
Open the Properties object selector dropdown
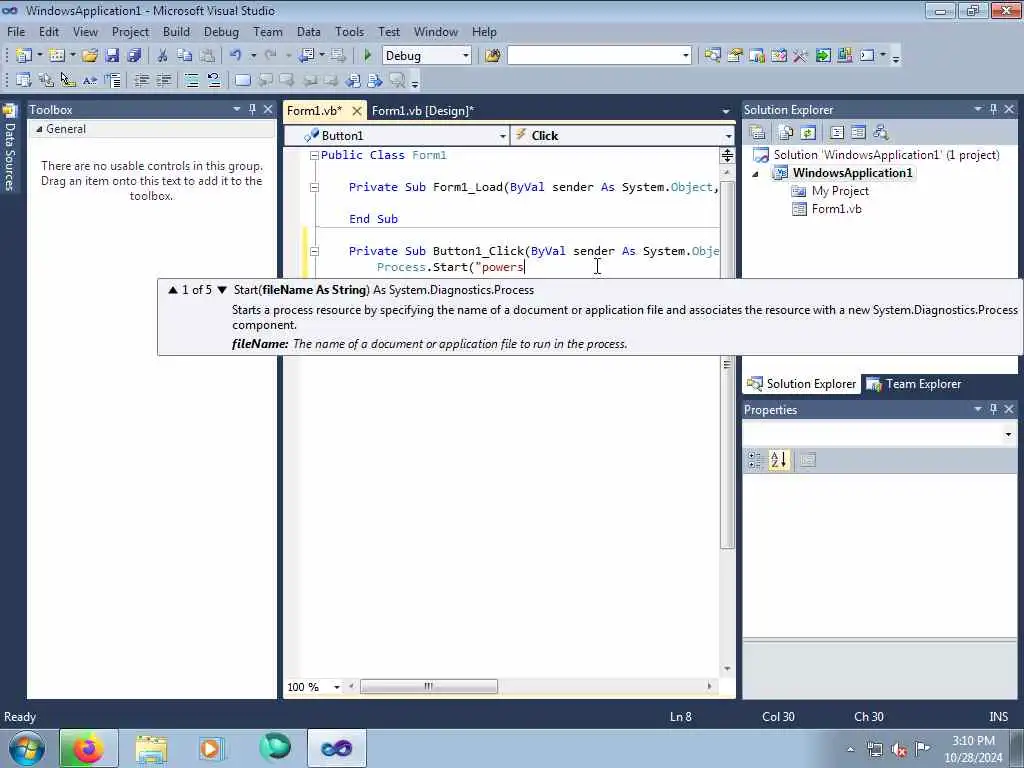1008,434
